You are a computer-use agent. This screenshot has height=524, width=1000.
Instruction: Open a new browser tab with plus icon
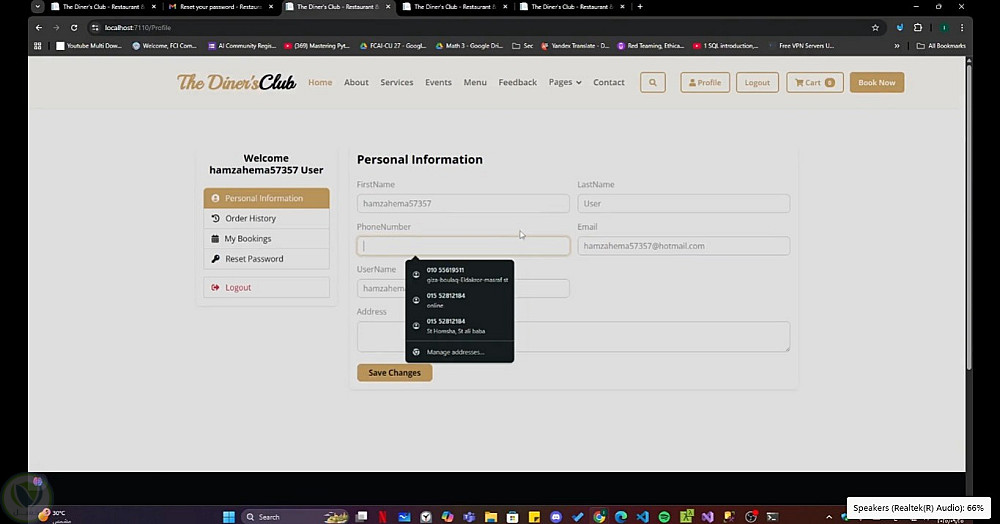click(640, 6)
